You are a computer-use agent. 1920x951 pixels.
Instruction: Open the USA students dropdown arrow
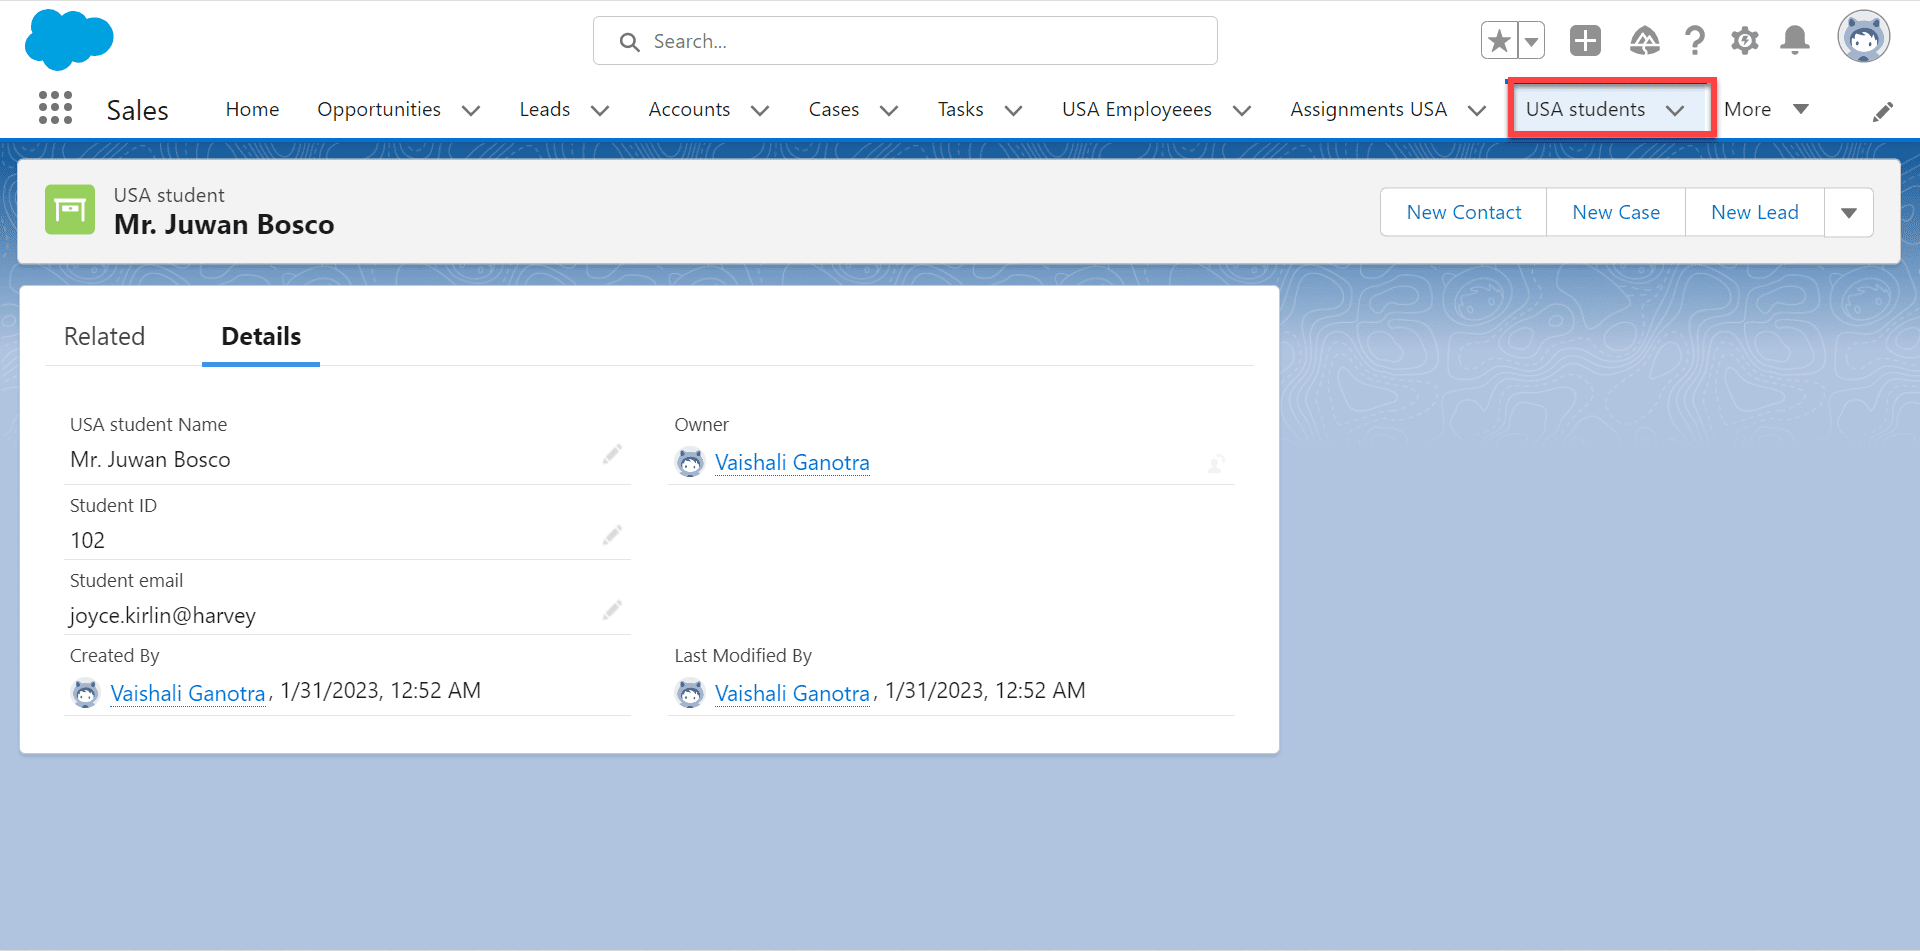[x=1676, y=110]
